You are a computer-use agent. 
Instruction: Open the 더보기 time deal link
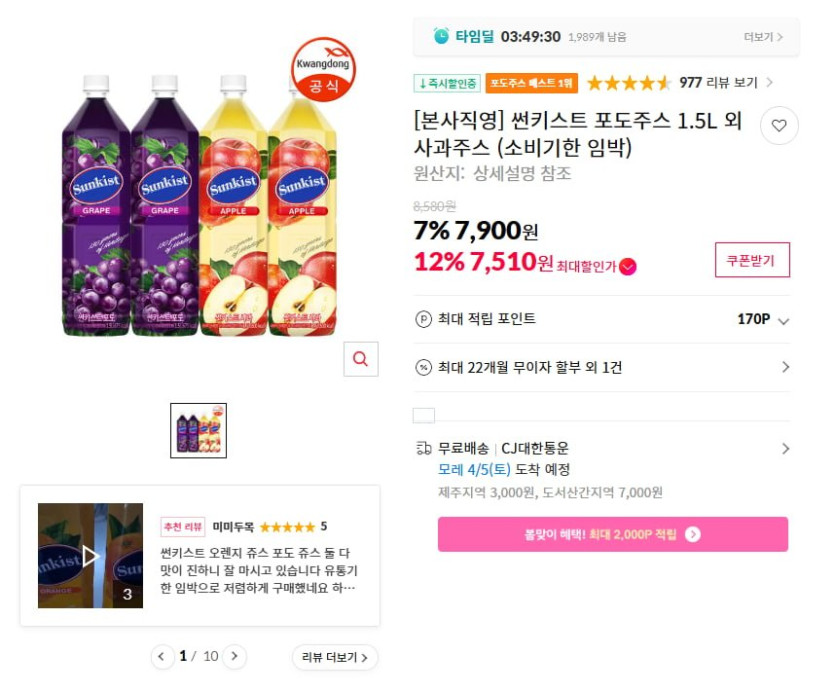[763, 37]
